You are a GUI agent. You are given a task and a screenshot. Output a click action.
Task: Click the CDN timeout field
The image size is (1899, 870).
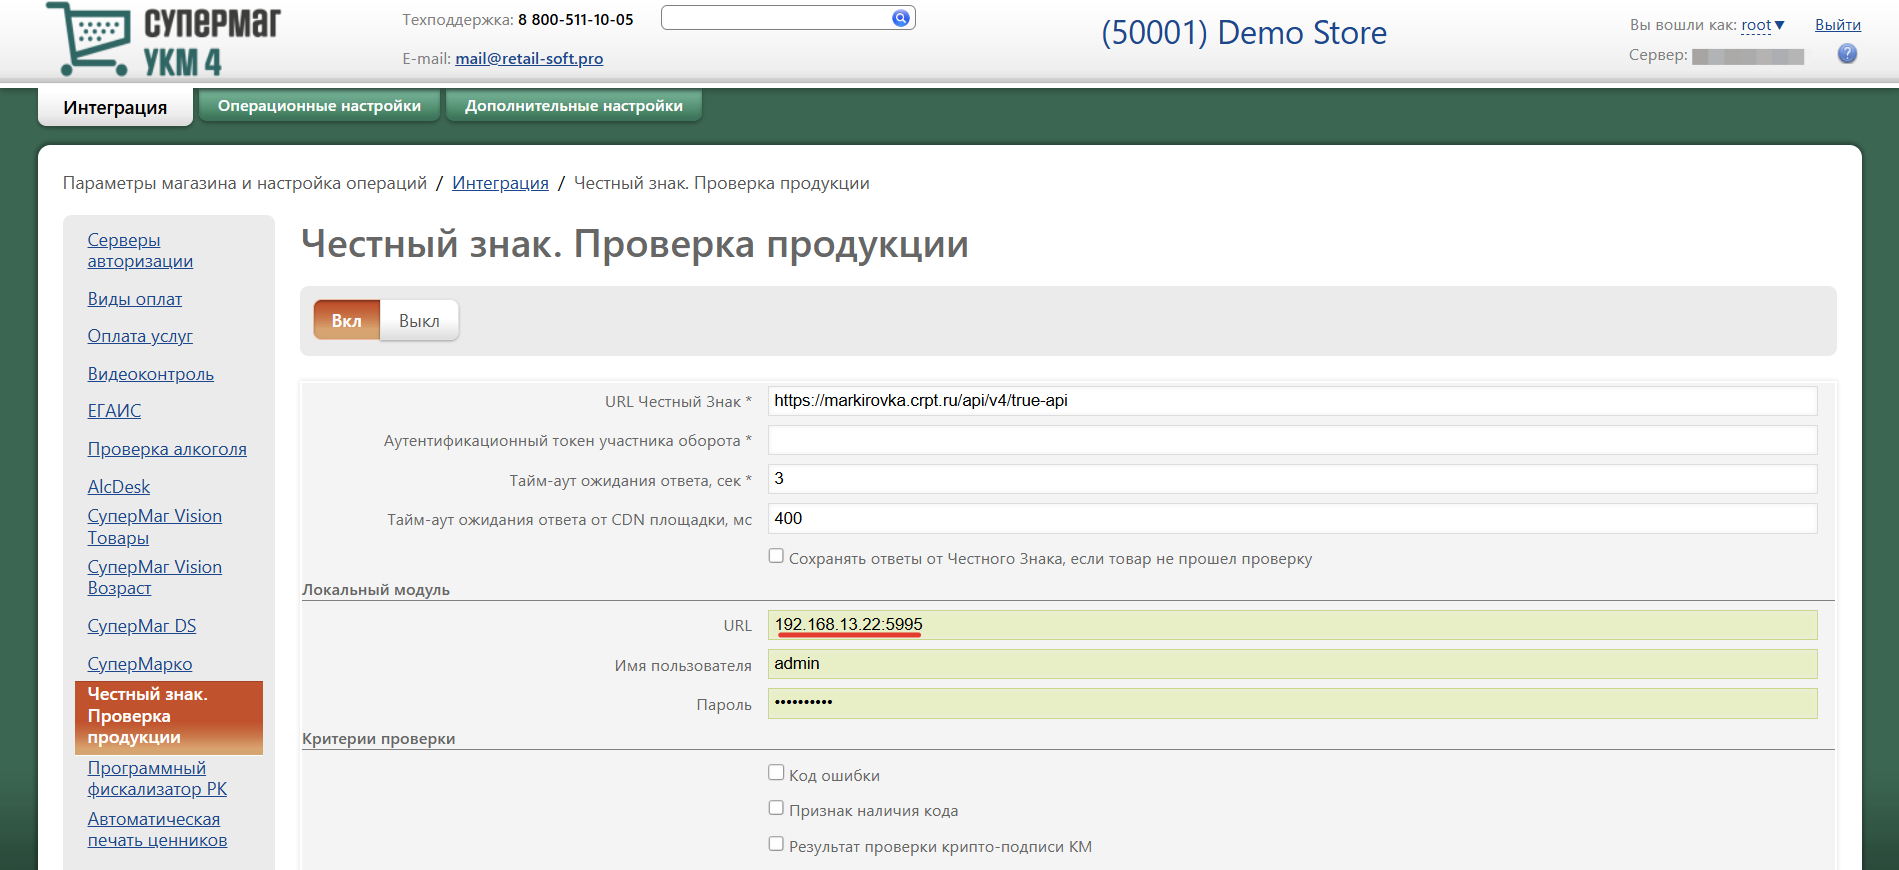pos(1292,519)
